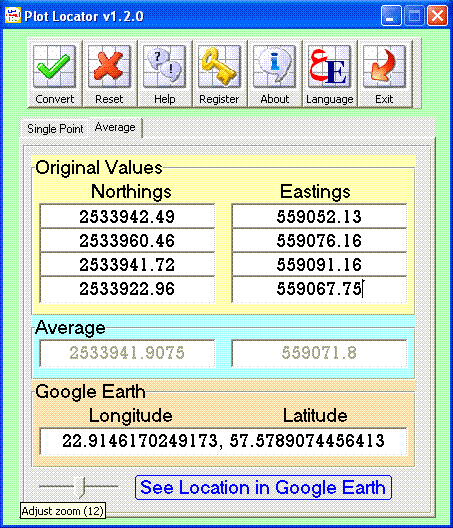Click Northings field showing 2533942.49

point(127,216)
